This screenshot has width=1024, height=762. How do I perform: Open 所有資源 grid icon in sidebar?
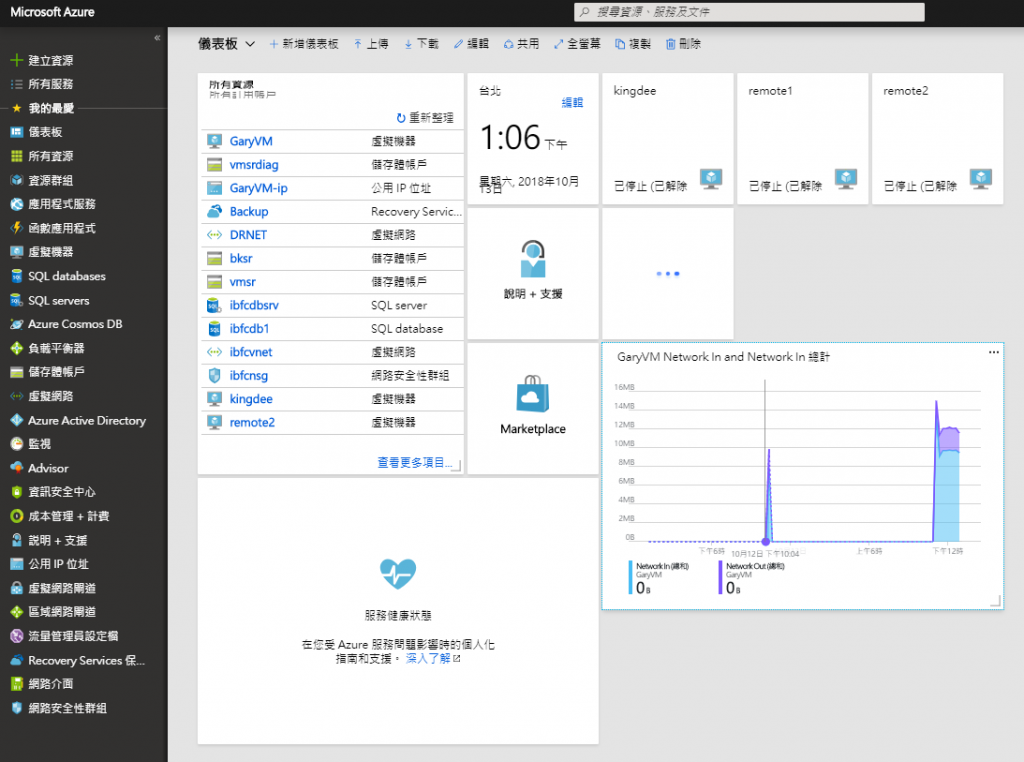(17, 156)
